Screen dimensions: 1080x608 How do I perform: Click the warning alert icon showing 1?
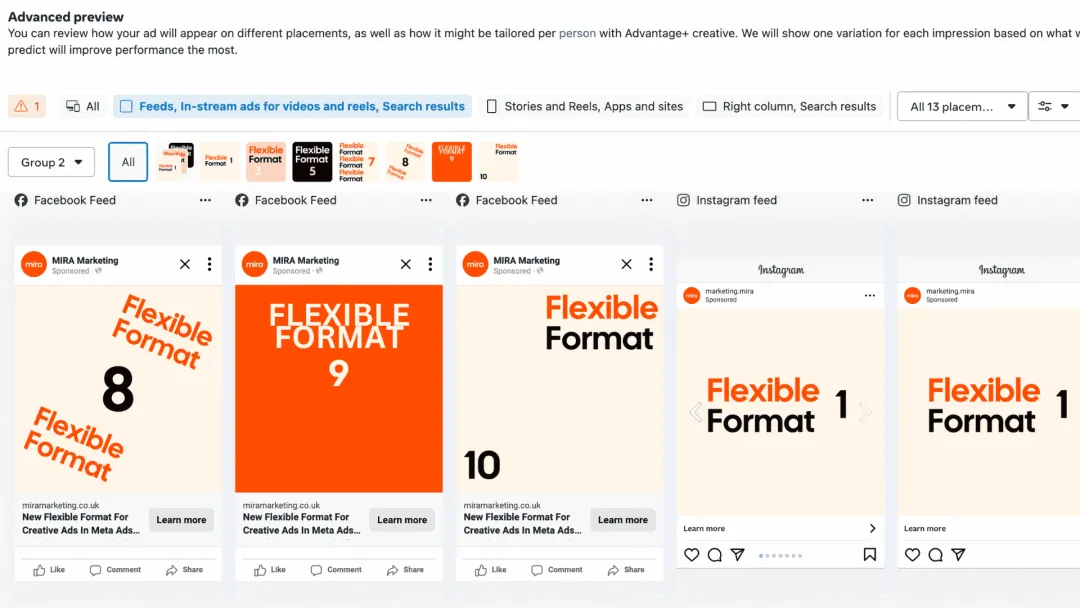coord(27,106)
